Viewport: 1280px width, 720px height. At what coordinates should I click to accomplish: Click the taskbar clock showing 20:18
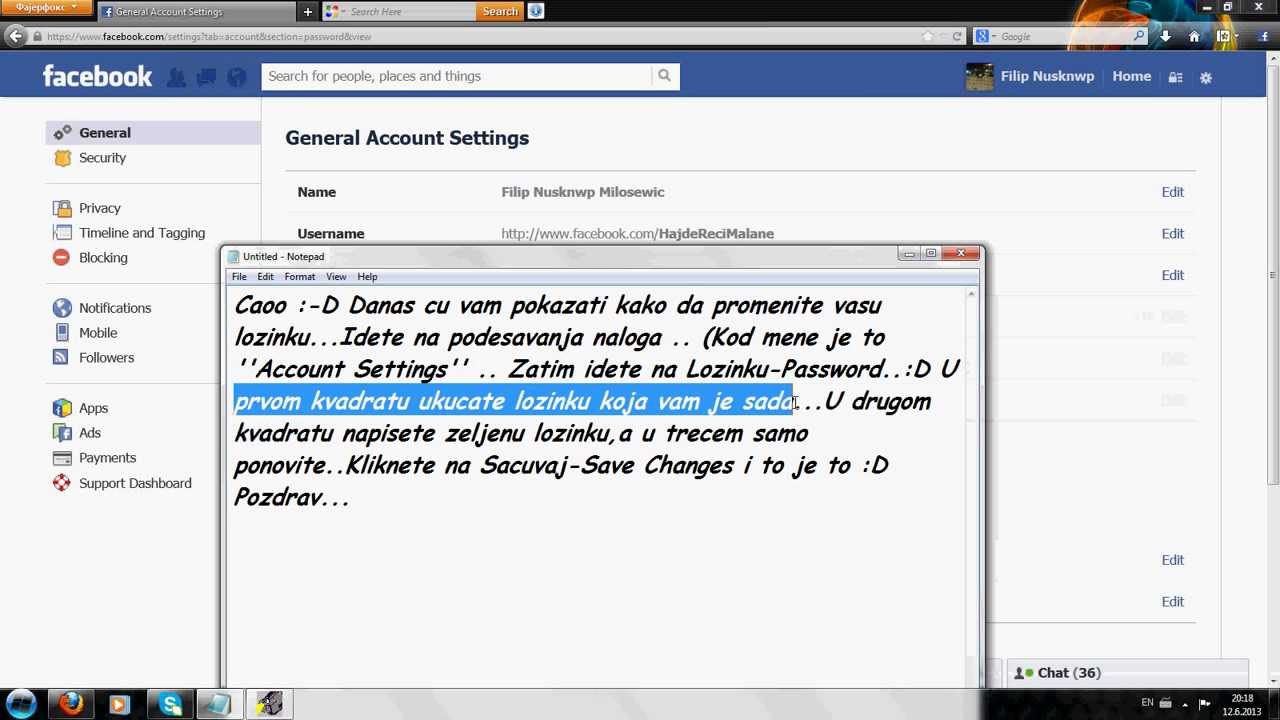[1241, 704]
